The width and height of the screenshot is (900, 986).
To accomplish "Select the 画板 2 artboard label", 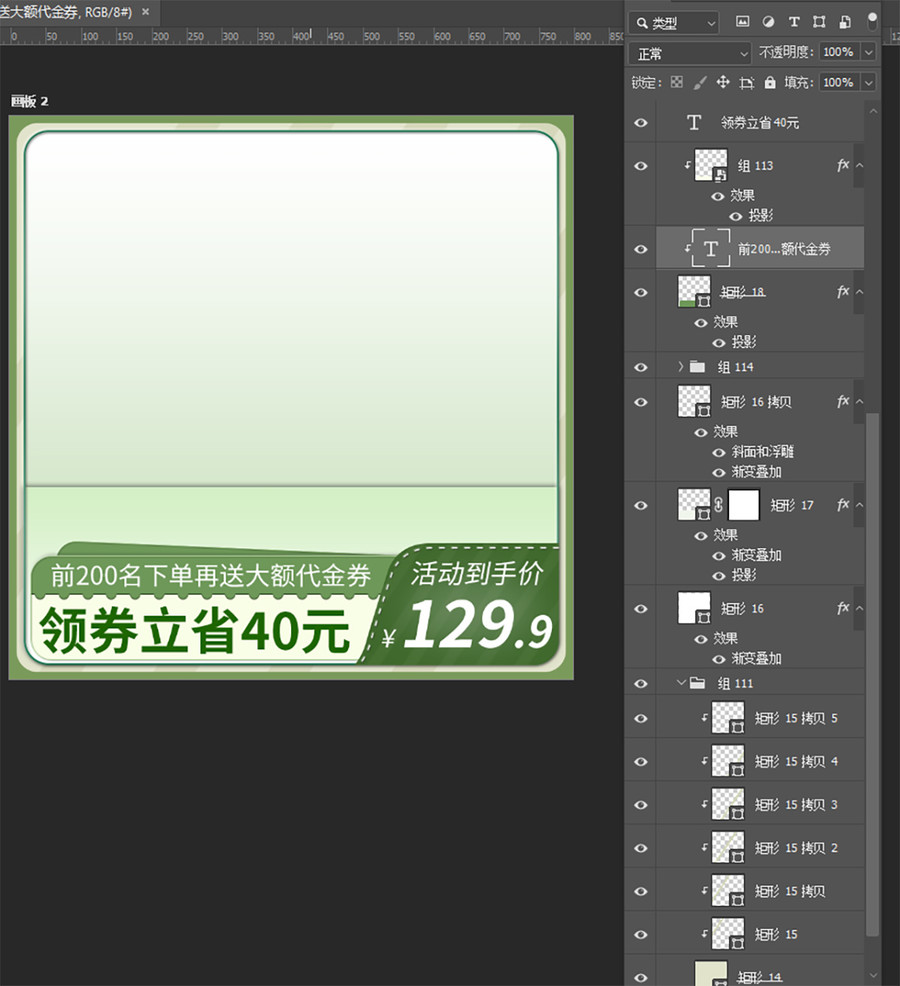I will click(x=30, y=101).
